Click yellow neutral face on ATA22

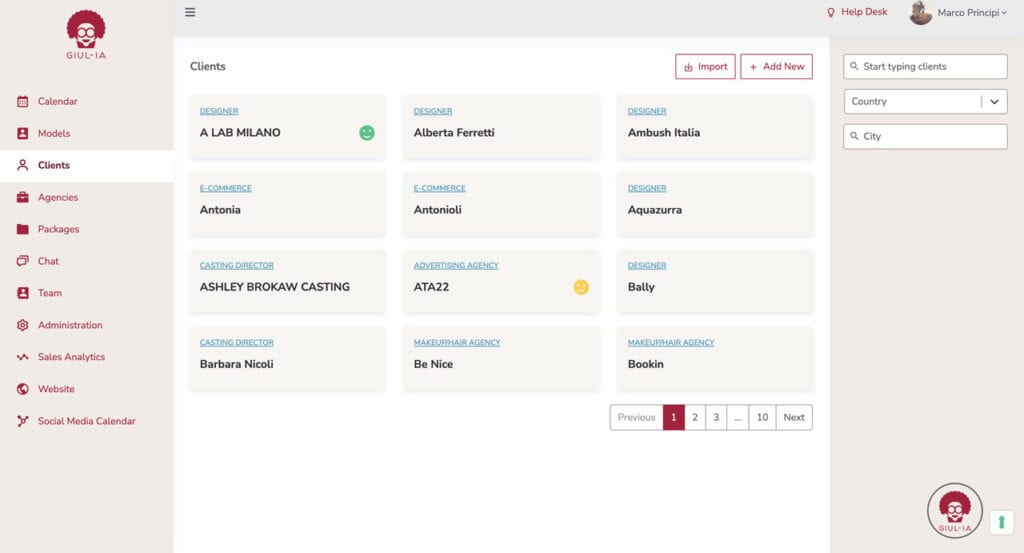tap(581, 287)
